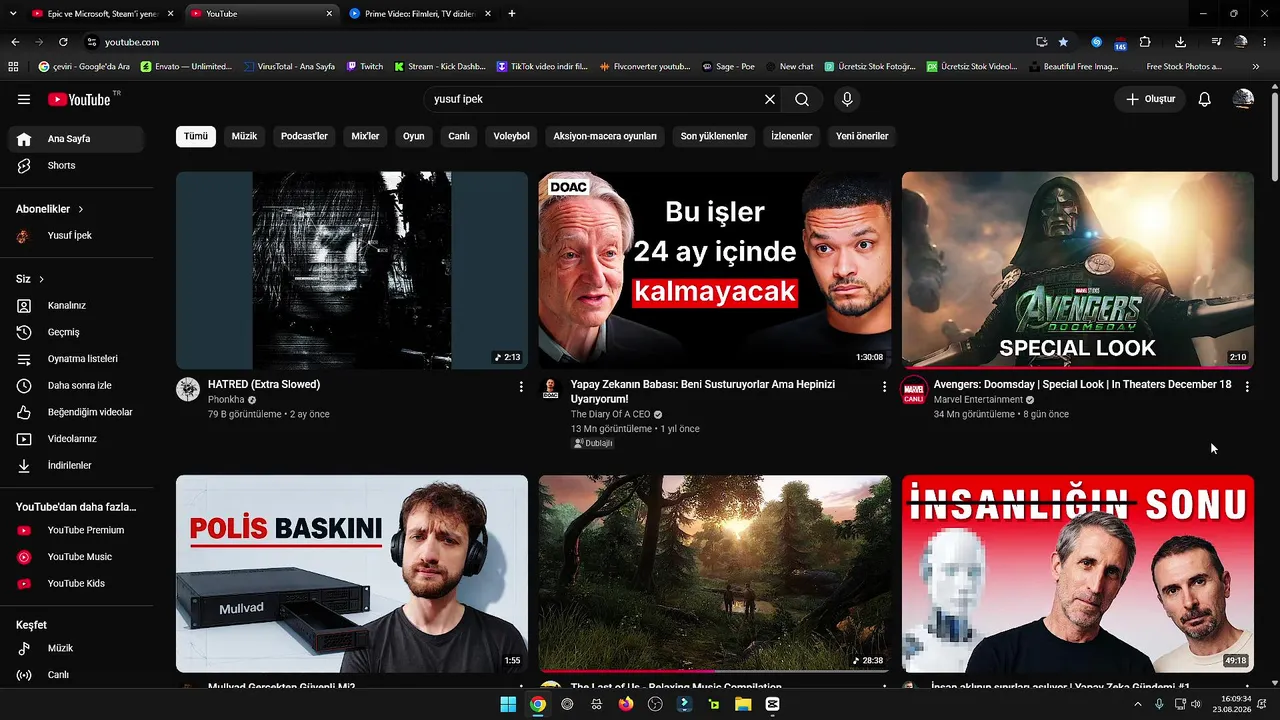Screen dimensions: 1280x720
Task: Visit the Marvel Entertainment channel link
Action: (978, 400)
